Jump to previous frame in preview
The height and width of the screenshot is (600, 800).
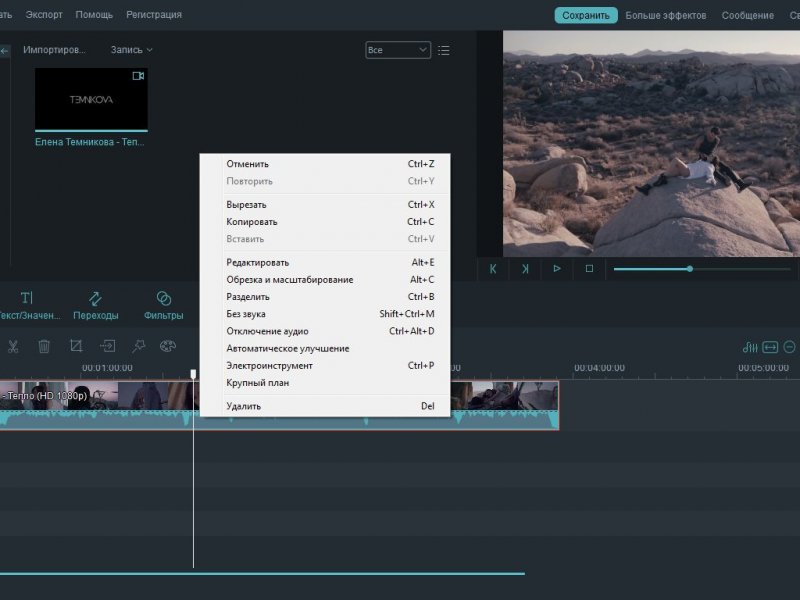click(x=493, y=269)
